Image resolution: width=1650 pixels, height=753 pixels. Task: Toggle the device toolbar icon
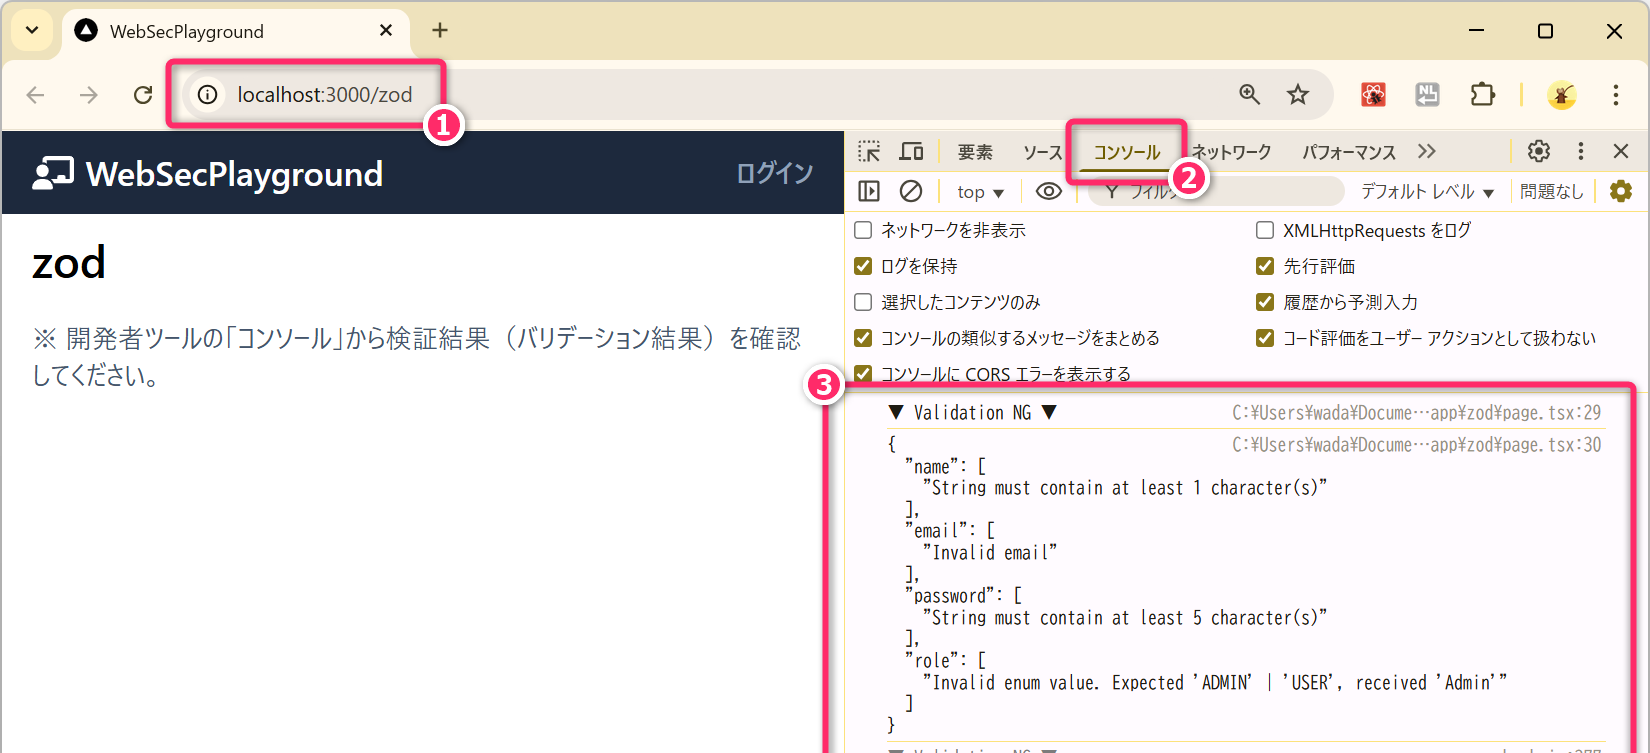(x=911, y=152)
